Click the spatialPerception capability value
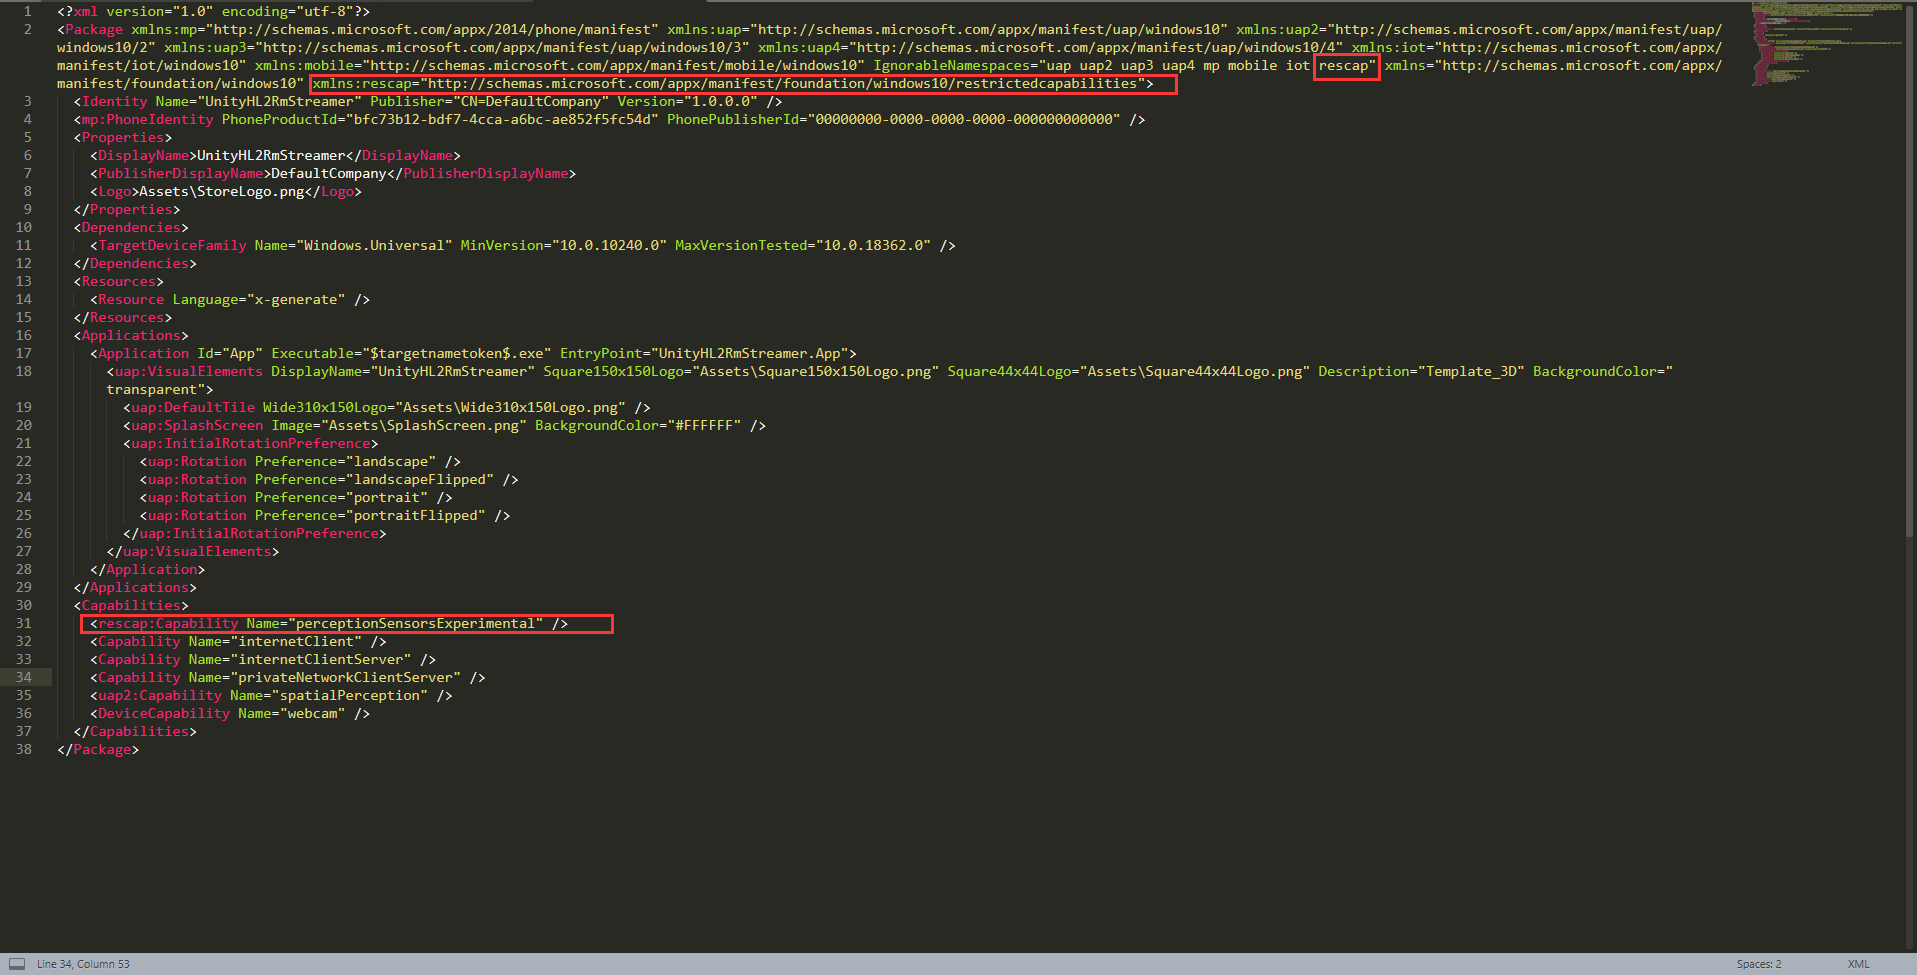This screenshot has width=1917, height=975. coord(352,696)
